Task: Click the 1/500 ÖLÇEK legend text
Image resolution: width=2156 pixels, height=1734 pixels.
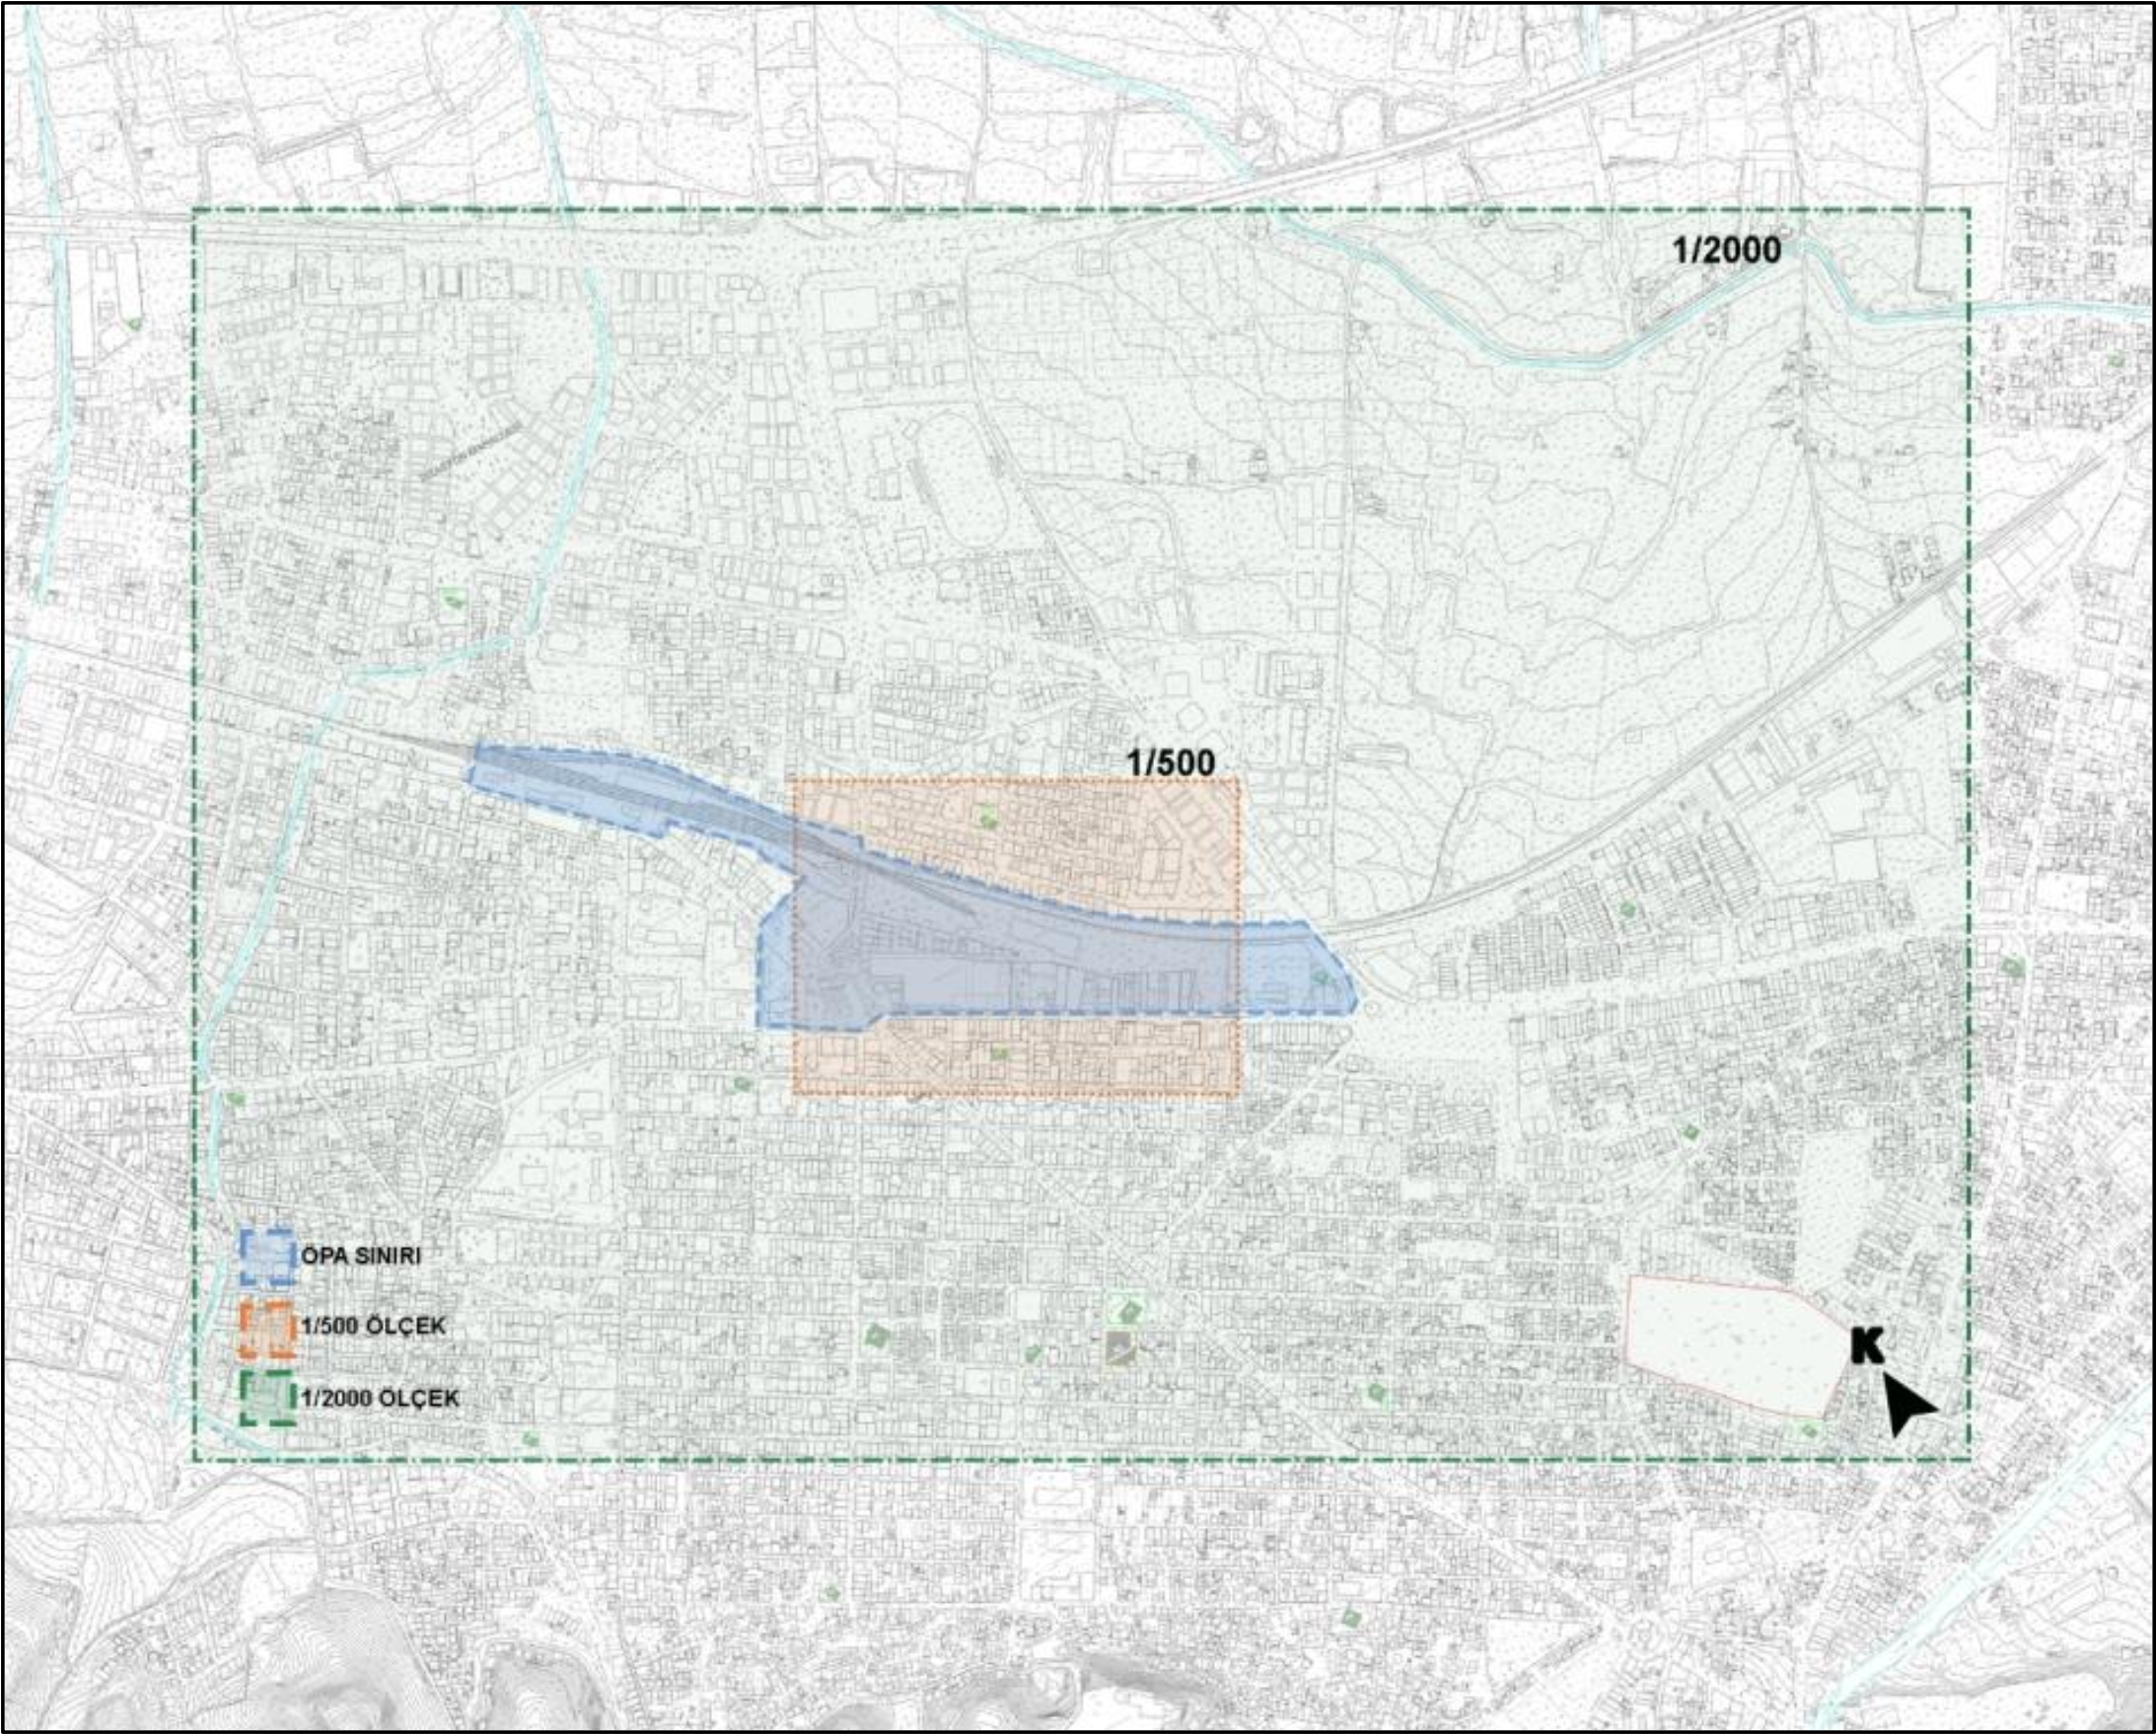Action: point(372,1327)
